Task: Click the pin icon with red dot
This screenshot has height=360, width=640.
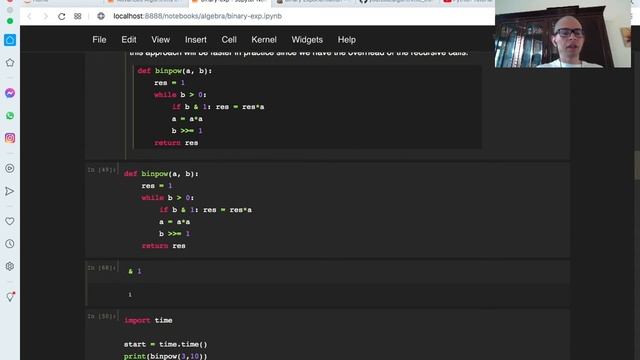Action: pos(10,297)
